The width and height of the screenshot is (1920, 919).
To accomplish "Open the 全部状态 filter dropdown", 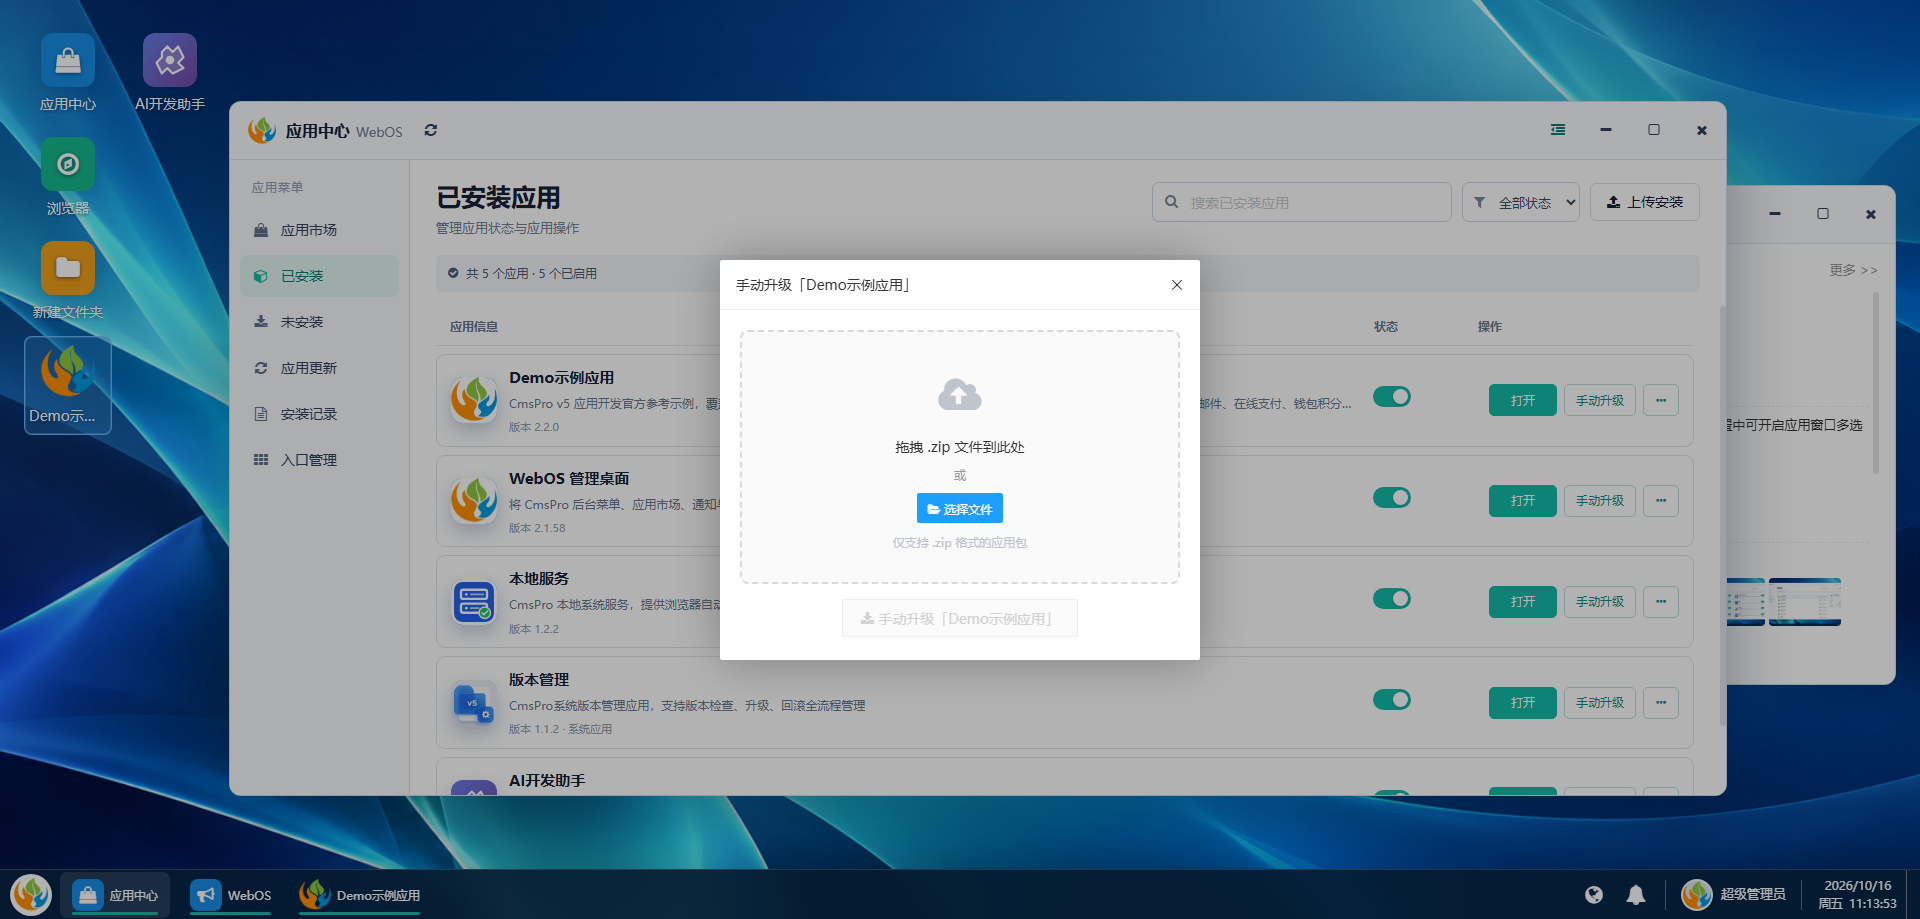I will point(1521,202).
